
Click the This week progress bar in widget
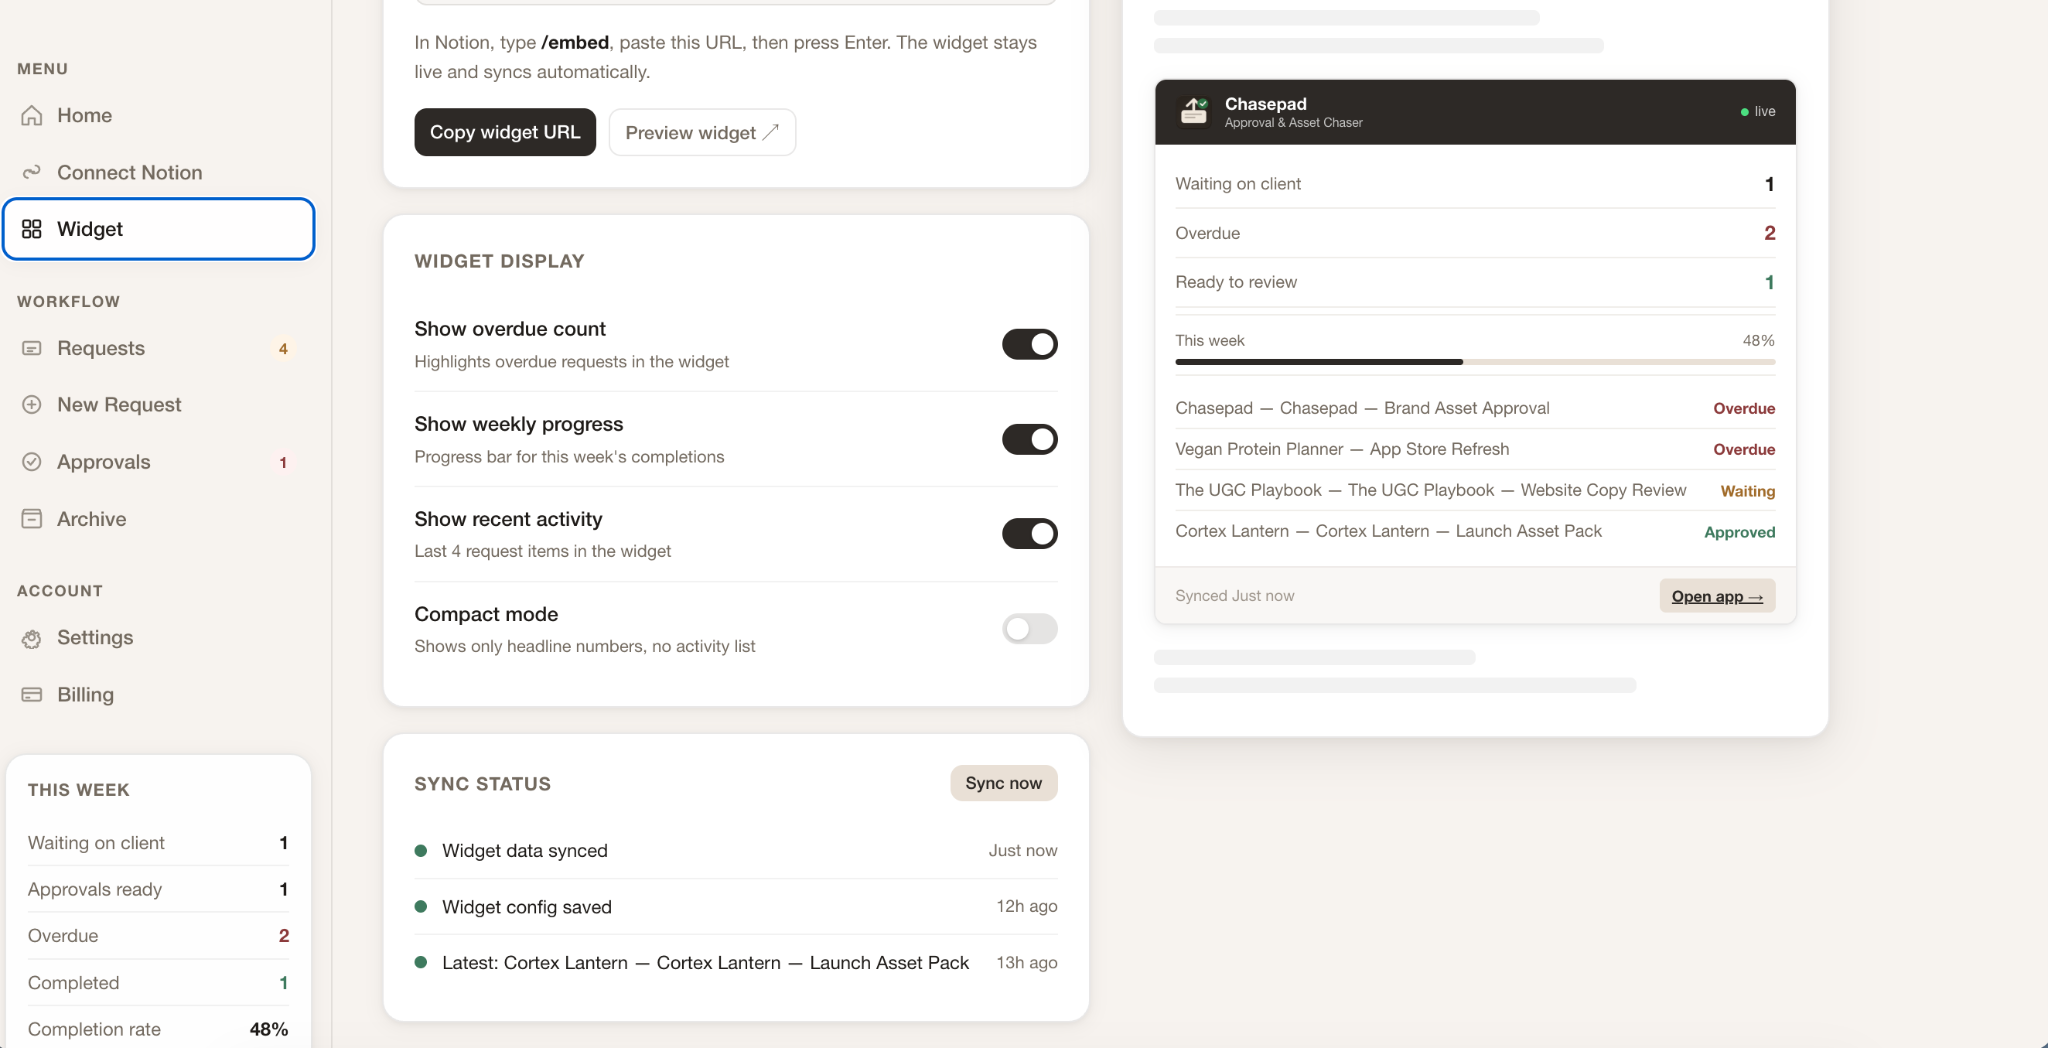(1475, 362)
